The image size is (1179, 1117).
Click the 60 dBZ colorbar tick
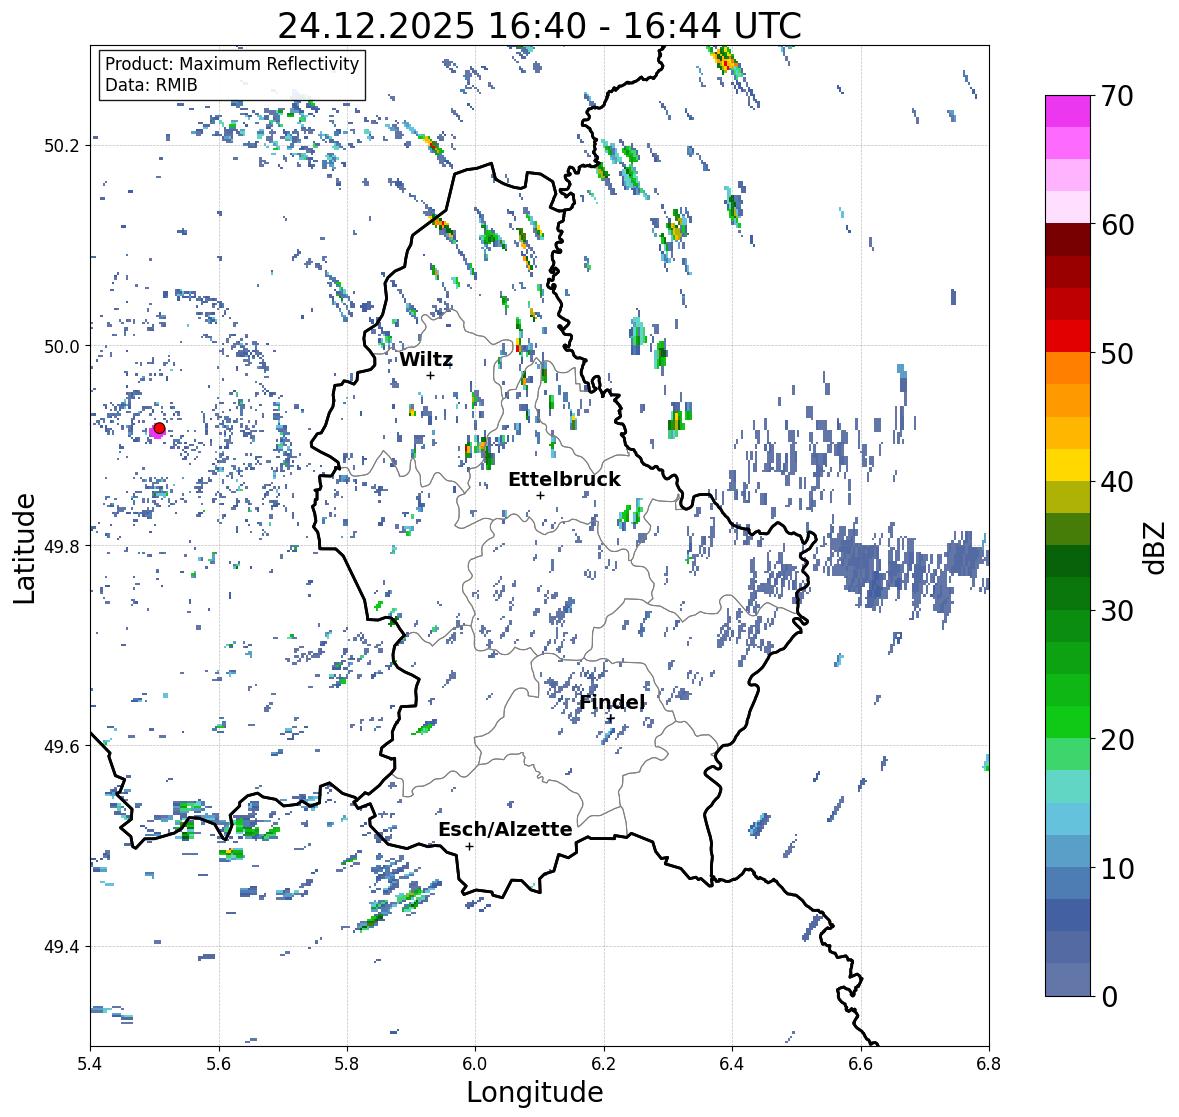click(1117, 225)
